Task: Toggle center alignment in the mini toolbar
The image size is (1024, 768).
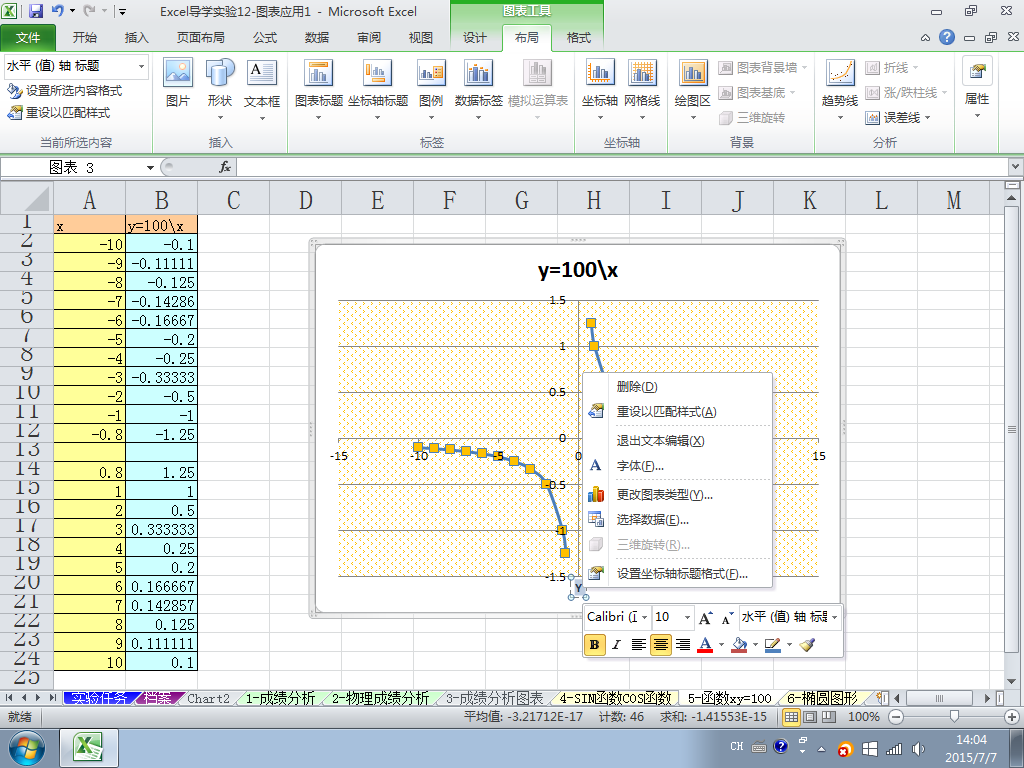Action: pos(660,645)
